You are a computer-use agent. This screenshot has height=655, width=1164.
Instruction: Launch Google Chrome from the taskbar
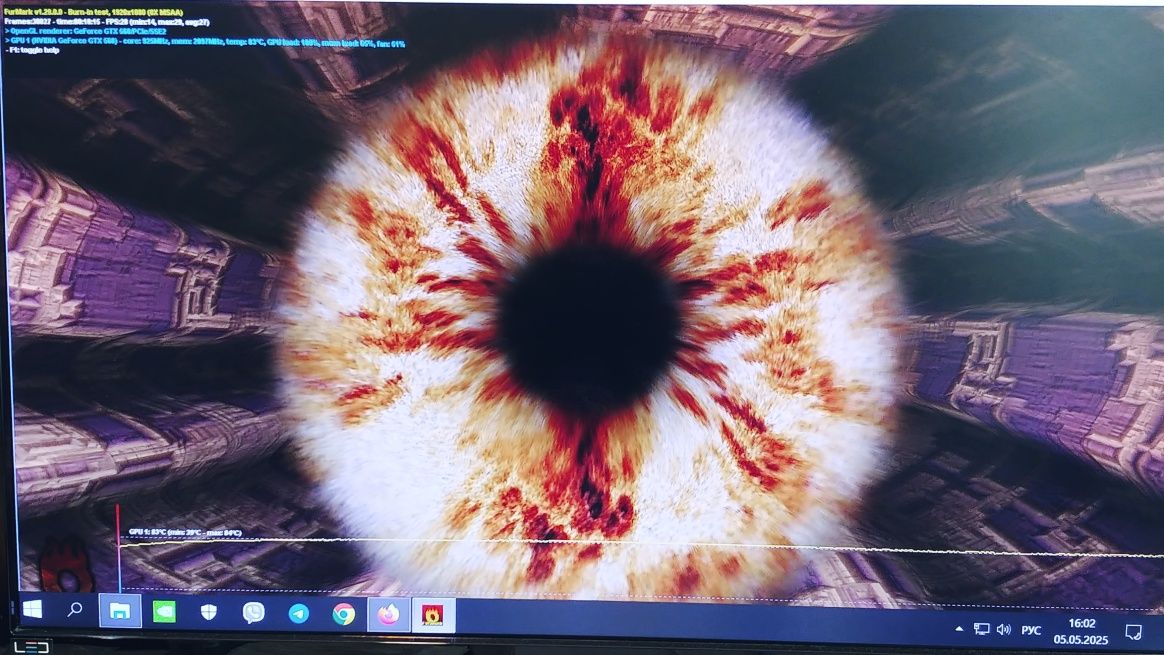[343, 615]
